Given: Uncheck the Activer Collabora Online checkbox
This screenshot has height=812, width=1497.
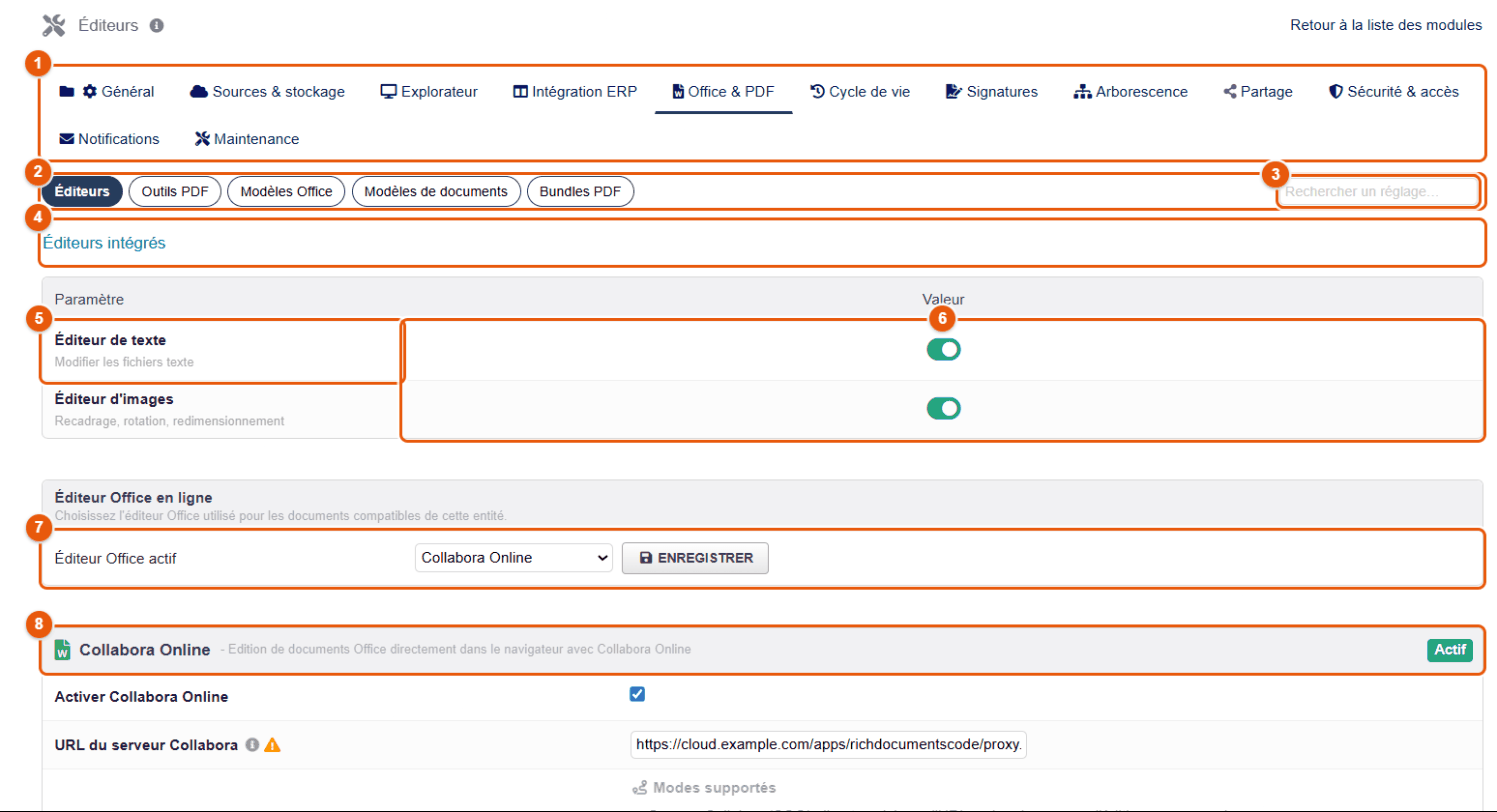Looking at the screenshot, I should click(637, 695).
